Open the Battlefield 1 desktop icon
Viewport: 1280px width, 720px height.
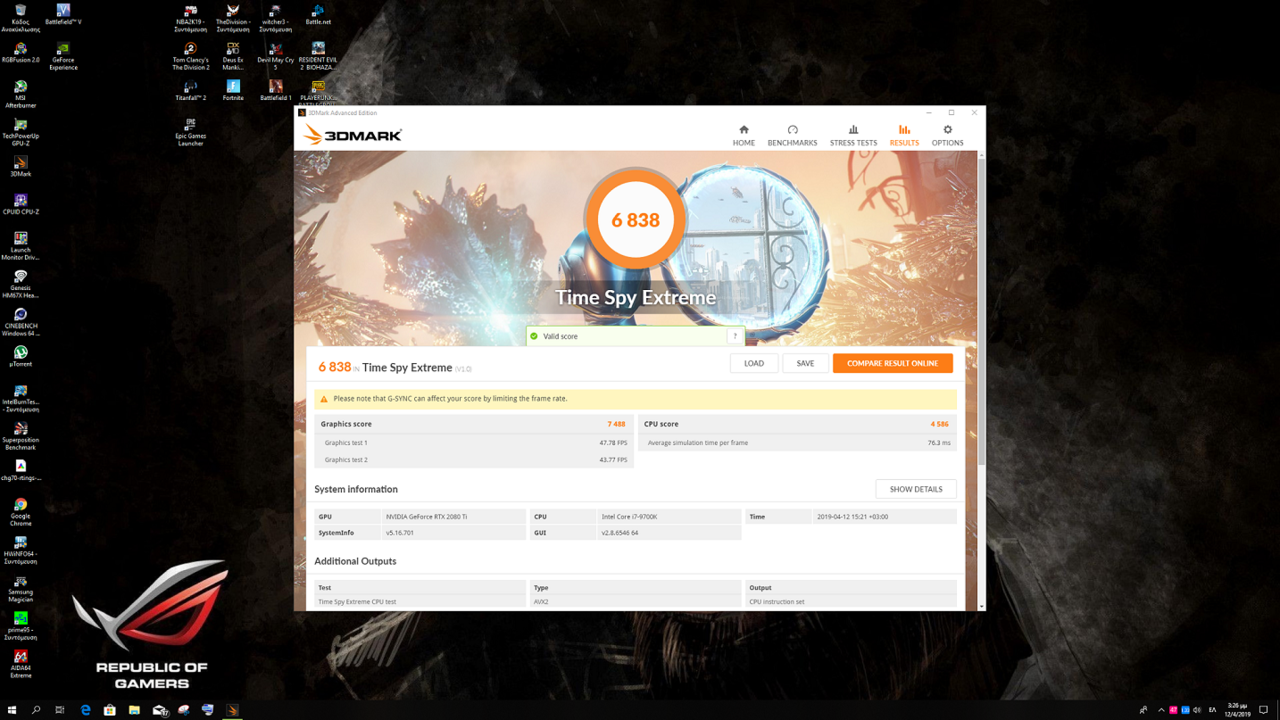pyautogui.click(x=276, y=90)
